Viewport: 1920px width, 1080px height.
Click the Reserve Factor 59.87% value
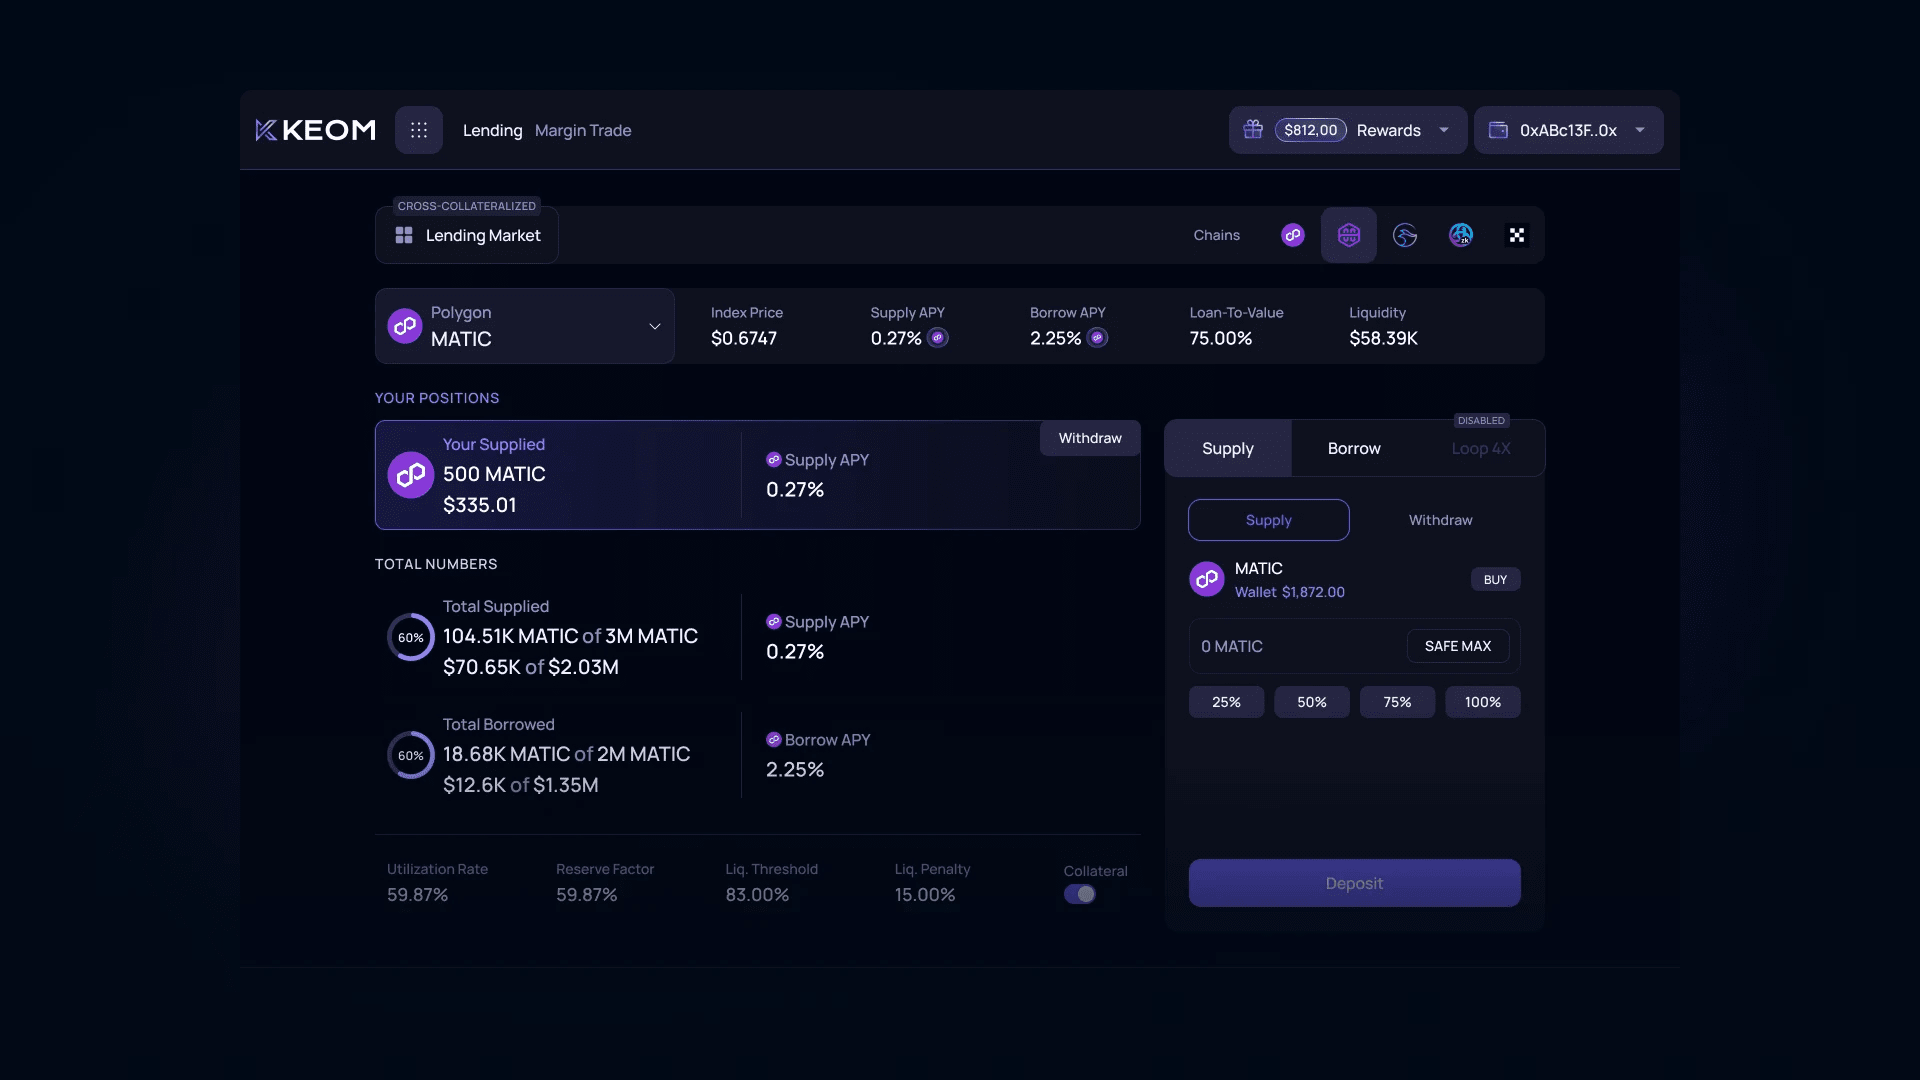click(586, 894)
